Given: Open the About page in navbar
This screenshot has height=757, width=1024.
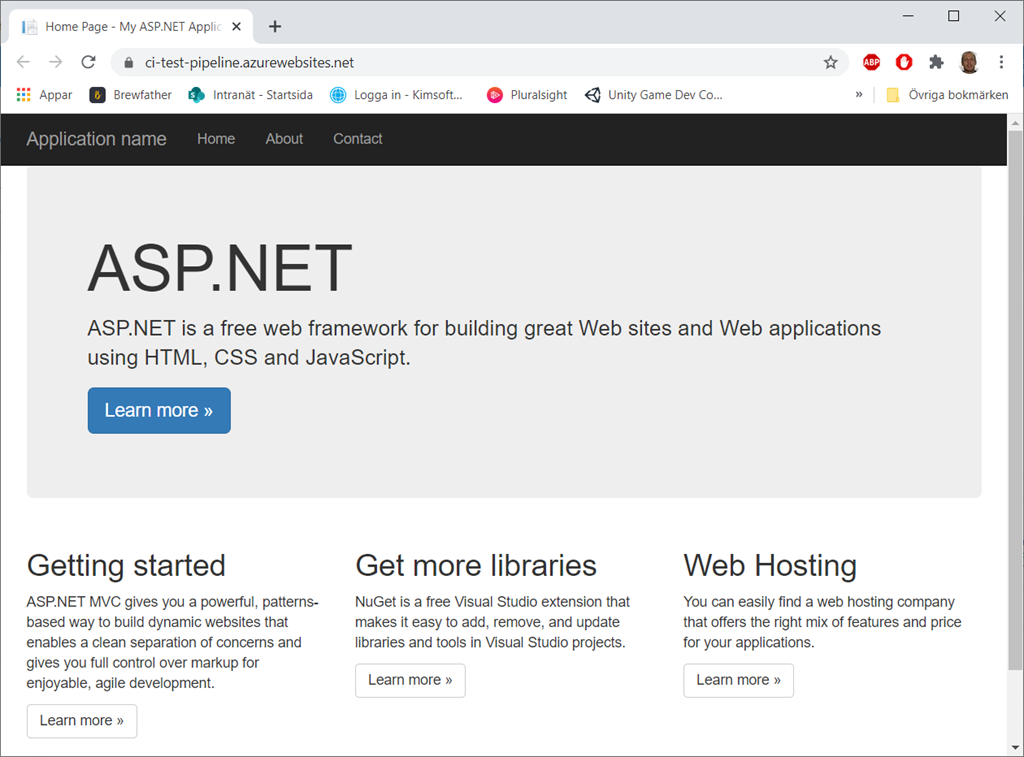Looking at the screenshot, I should (x=284, y=139).
